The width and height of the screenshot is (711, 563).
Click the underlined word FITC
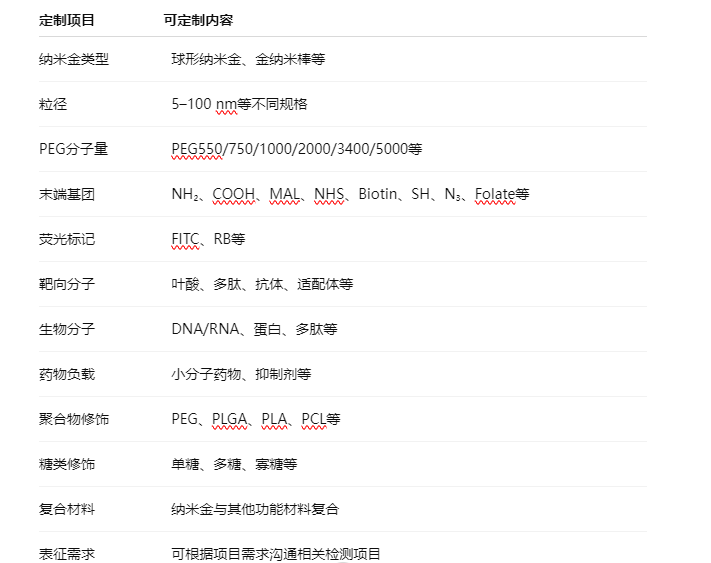click(185, 239)
